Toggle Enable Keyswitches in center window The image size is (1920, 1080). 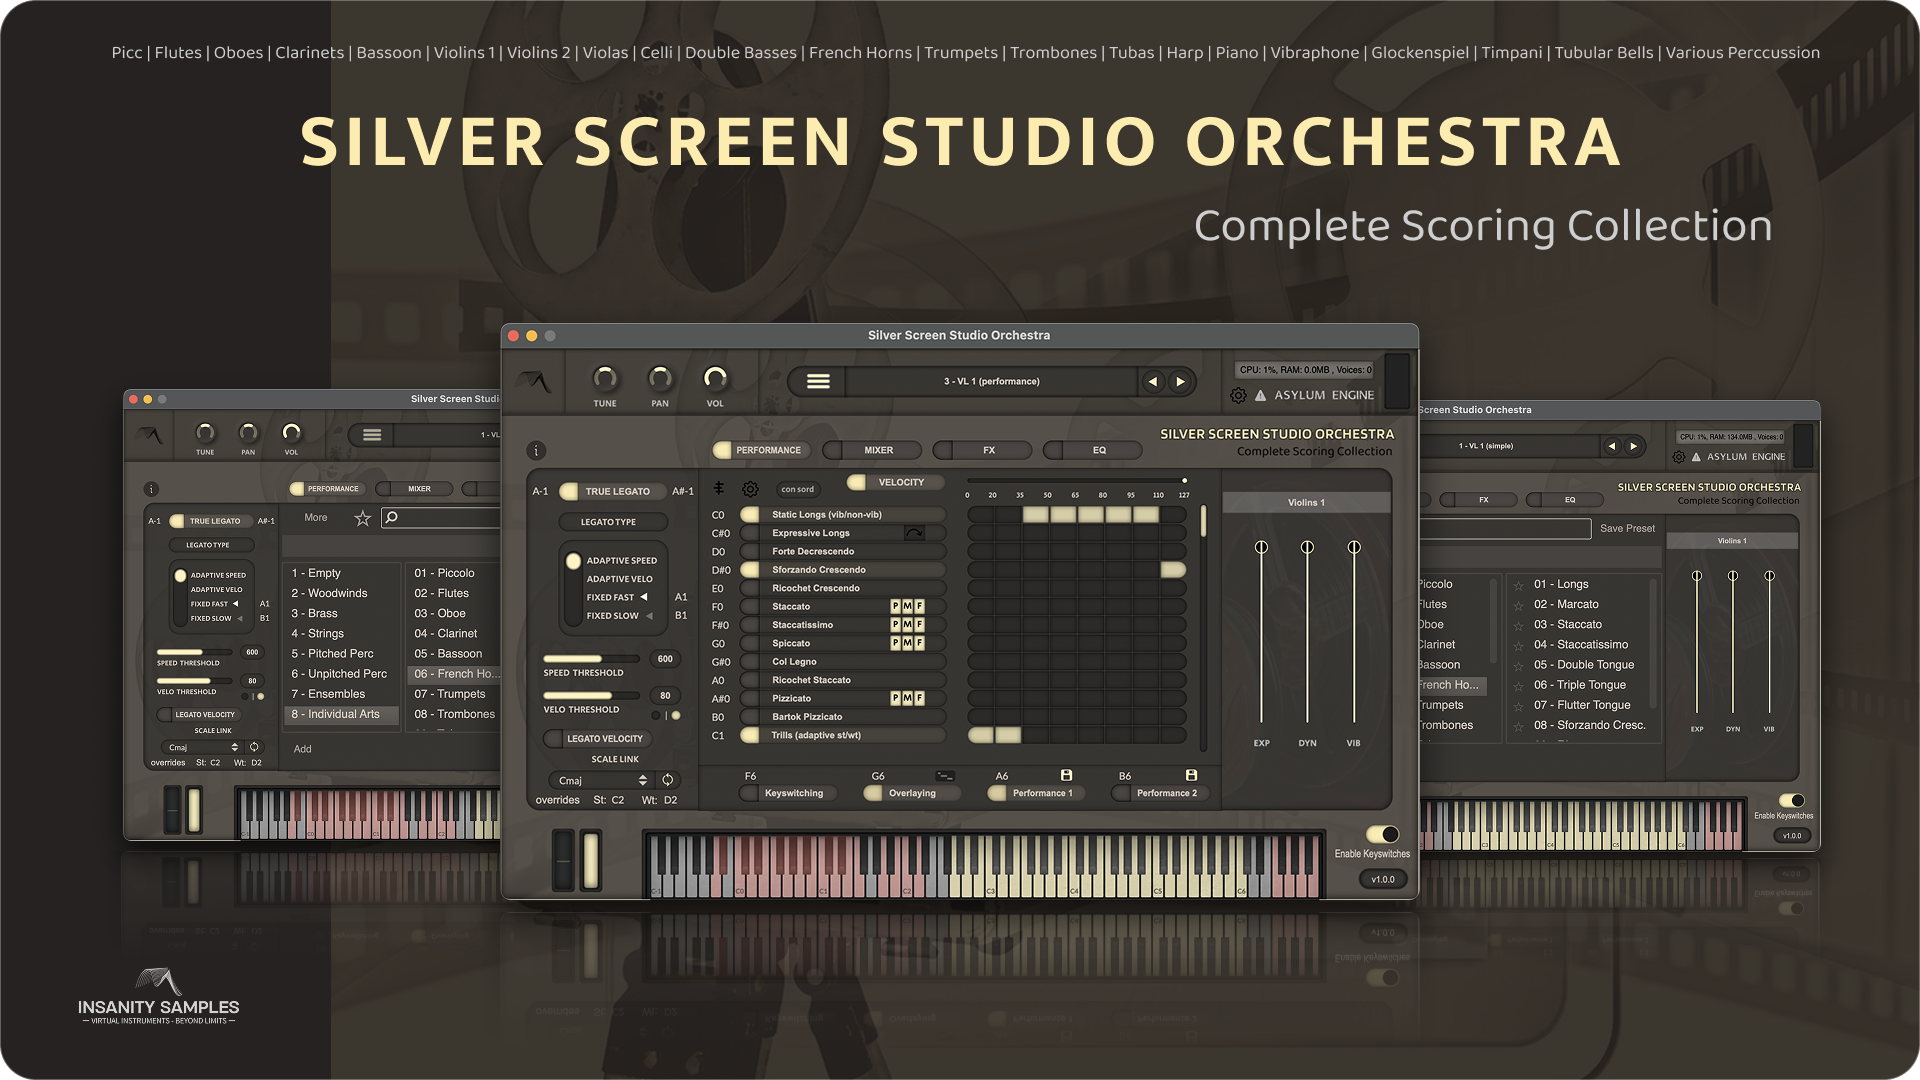point(1383,834)
